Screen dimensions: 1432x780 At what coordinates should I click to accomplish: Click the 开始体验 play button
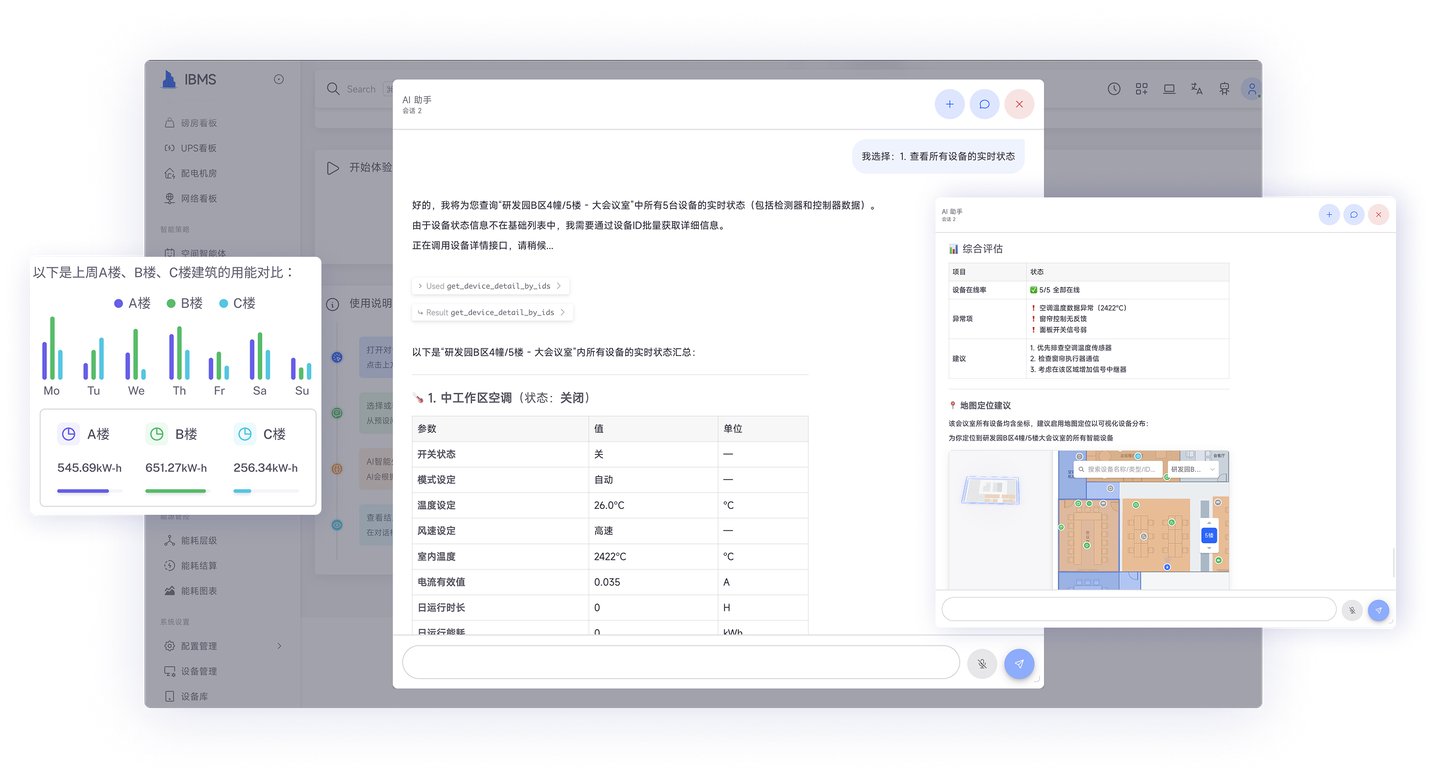click(x=333, y=167)
